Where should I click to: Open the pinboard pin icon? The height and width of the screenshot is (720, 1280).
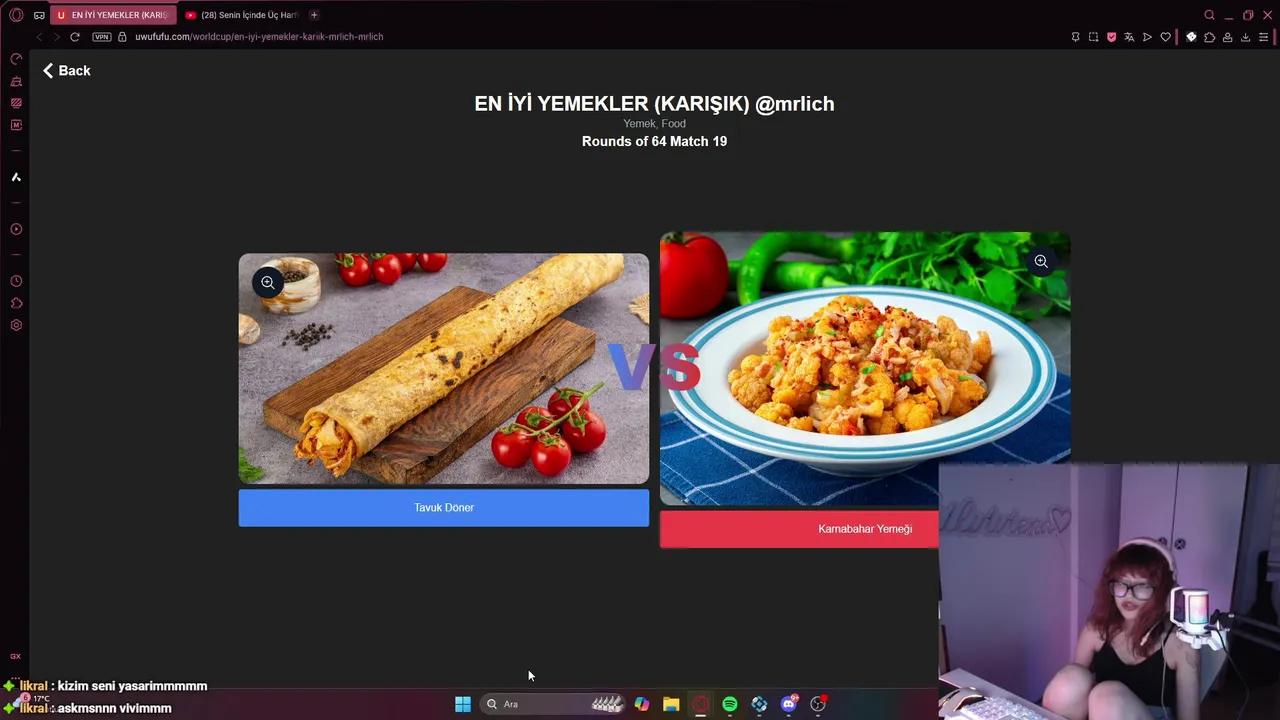click(1075, 37)
